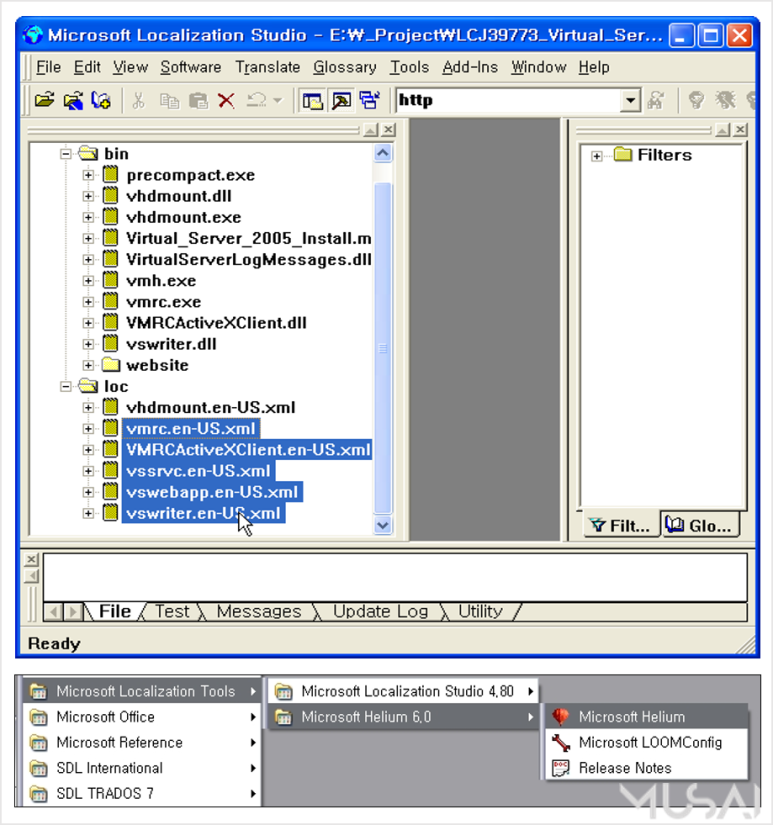Expand vhdmount.en-US.xml node

pos(88,408)
